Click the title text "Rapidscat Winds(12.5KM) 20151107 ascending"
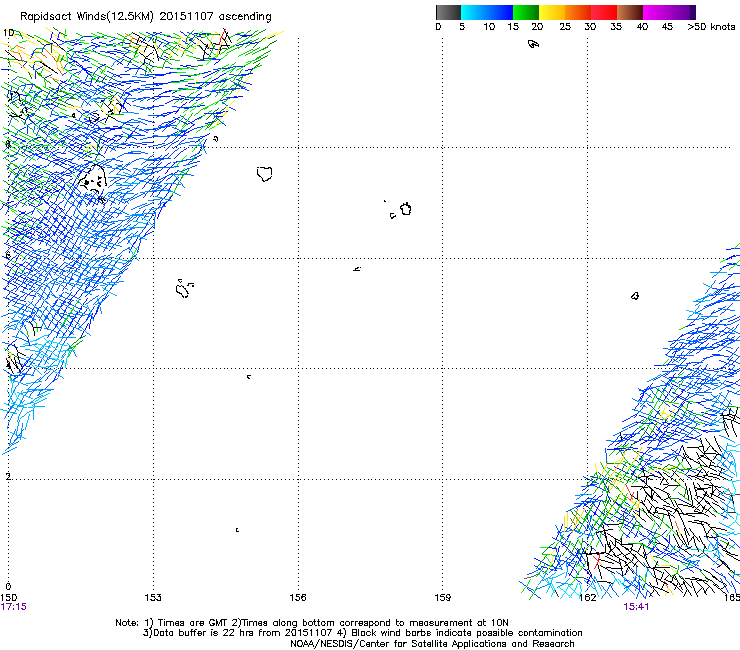The width and height of the screenshot is (740, 650). [x=146, y=17]
